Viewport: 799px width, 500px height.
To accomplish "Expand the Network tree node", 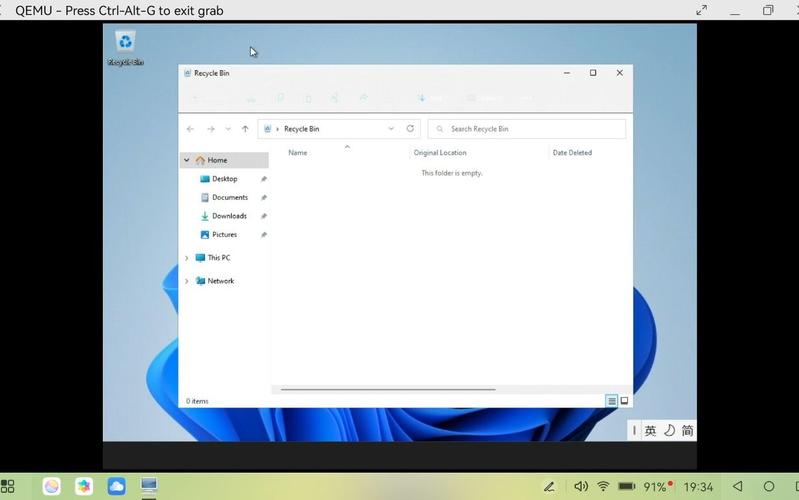I will coord(187,281).
